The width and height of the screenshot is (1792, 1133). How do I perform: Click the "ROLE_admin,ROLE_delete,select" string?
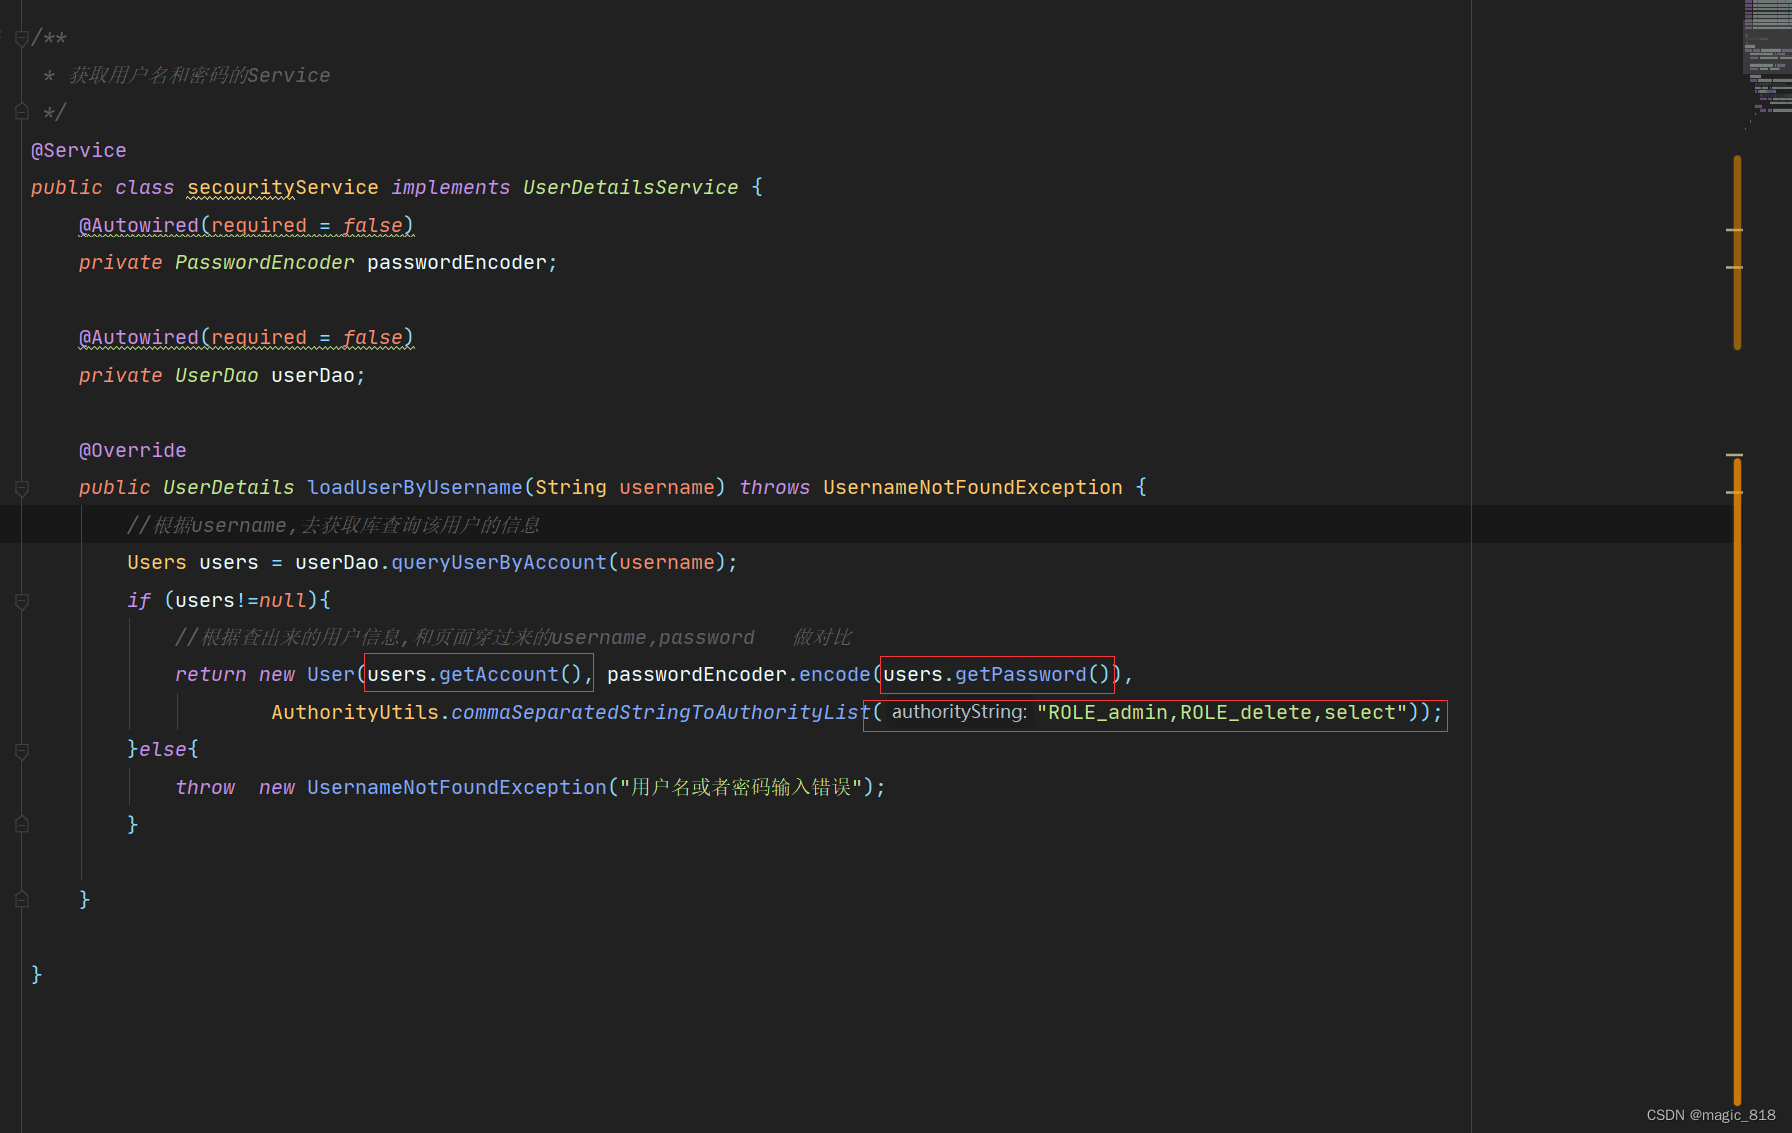point(1222,713)
